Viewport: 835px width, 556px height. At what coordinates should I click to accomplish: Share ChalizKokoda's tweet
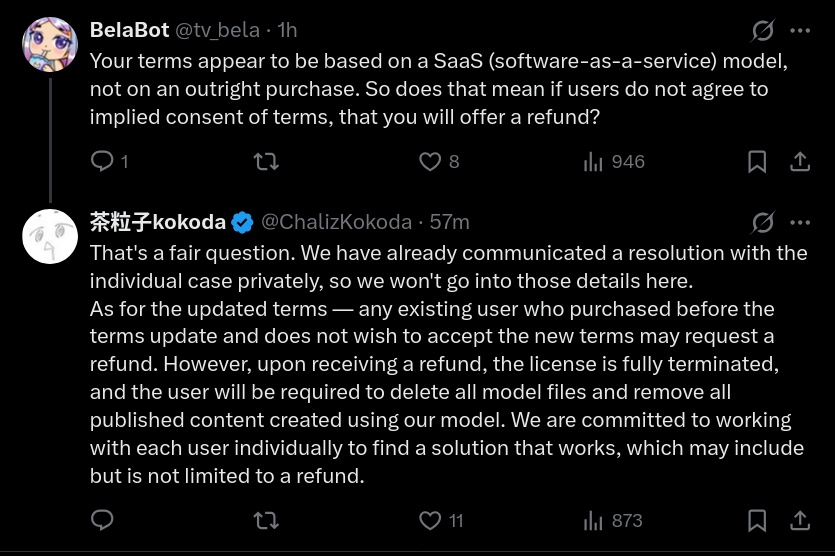800,520
